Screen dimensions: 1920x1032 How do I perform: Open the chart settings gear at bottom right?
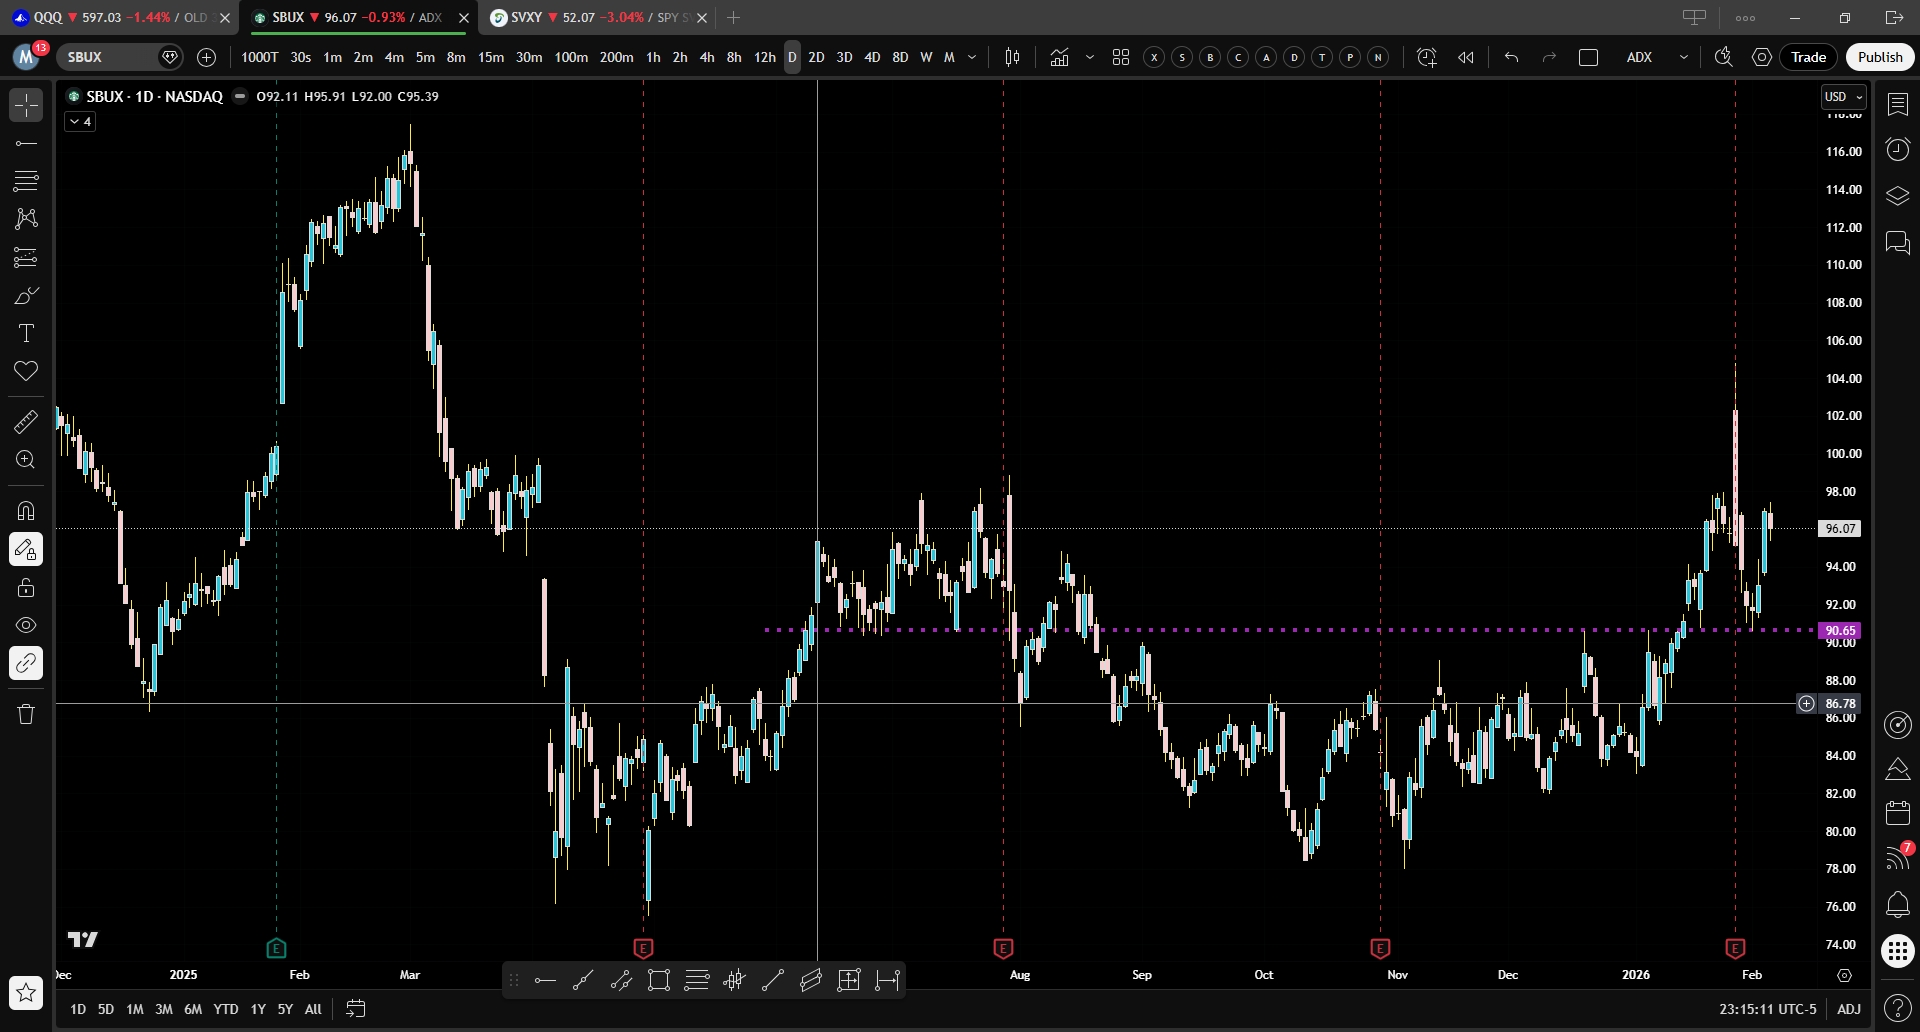(x=1844, y=975)
